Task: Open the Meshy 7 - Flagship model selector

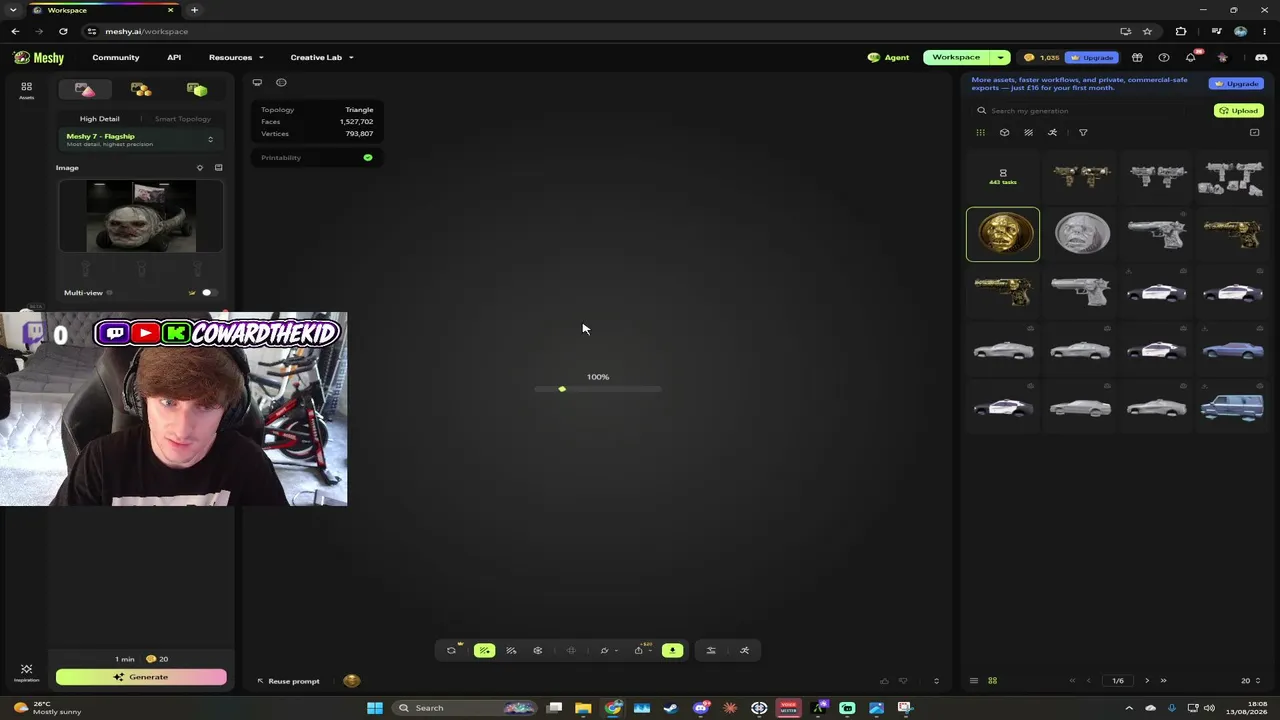Action: [140, 140]
